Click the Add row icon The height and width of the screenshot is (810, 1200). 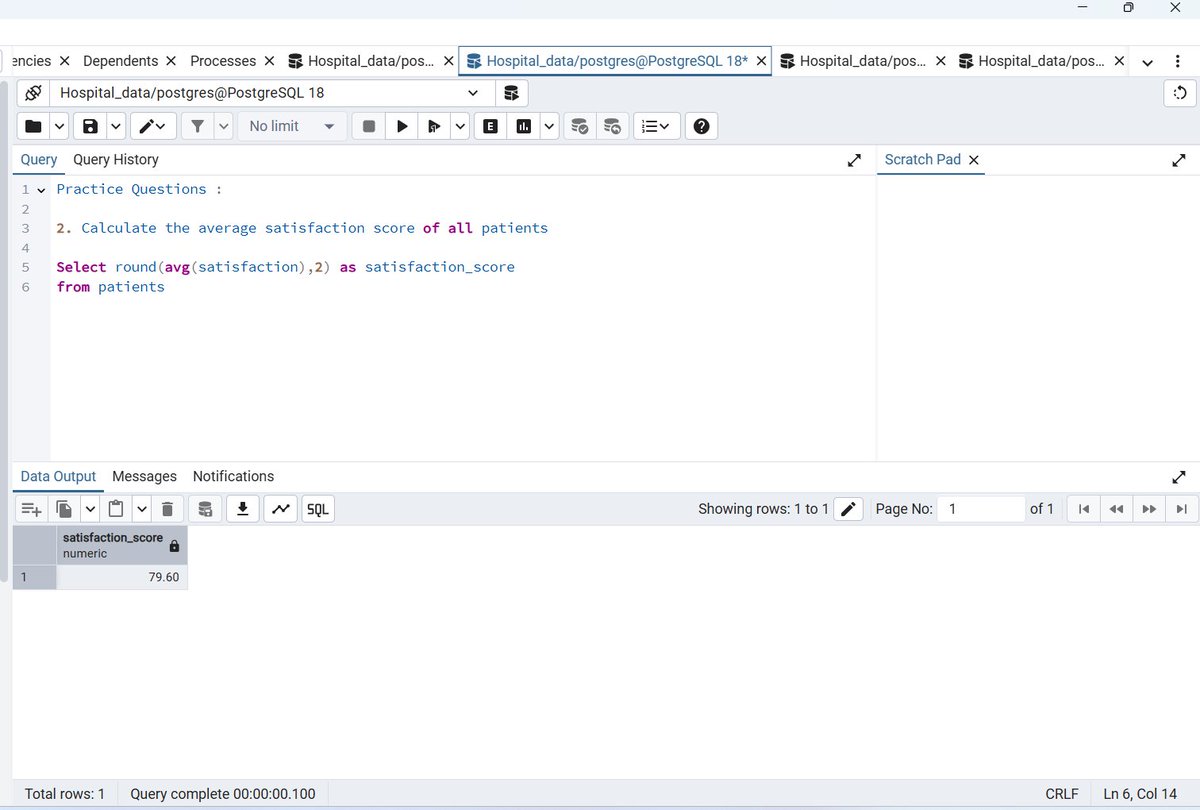click(32, 509)
